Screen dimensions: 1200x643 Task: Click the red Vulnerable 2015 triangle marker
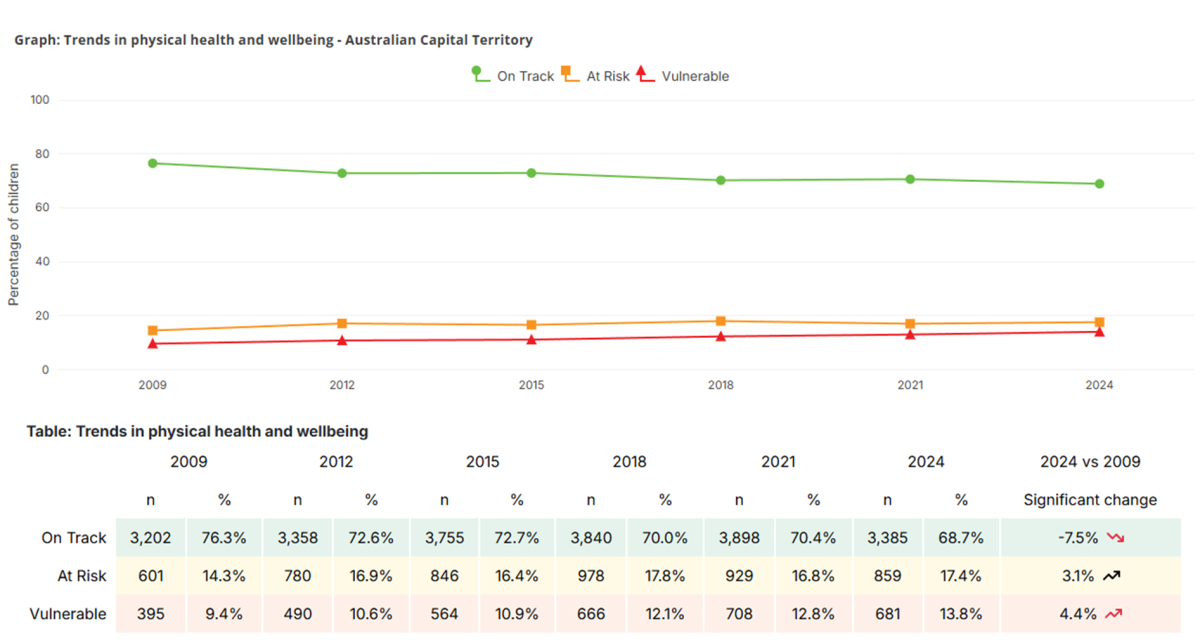(531, 339)
